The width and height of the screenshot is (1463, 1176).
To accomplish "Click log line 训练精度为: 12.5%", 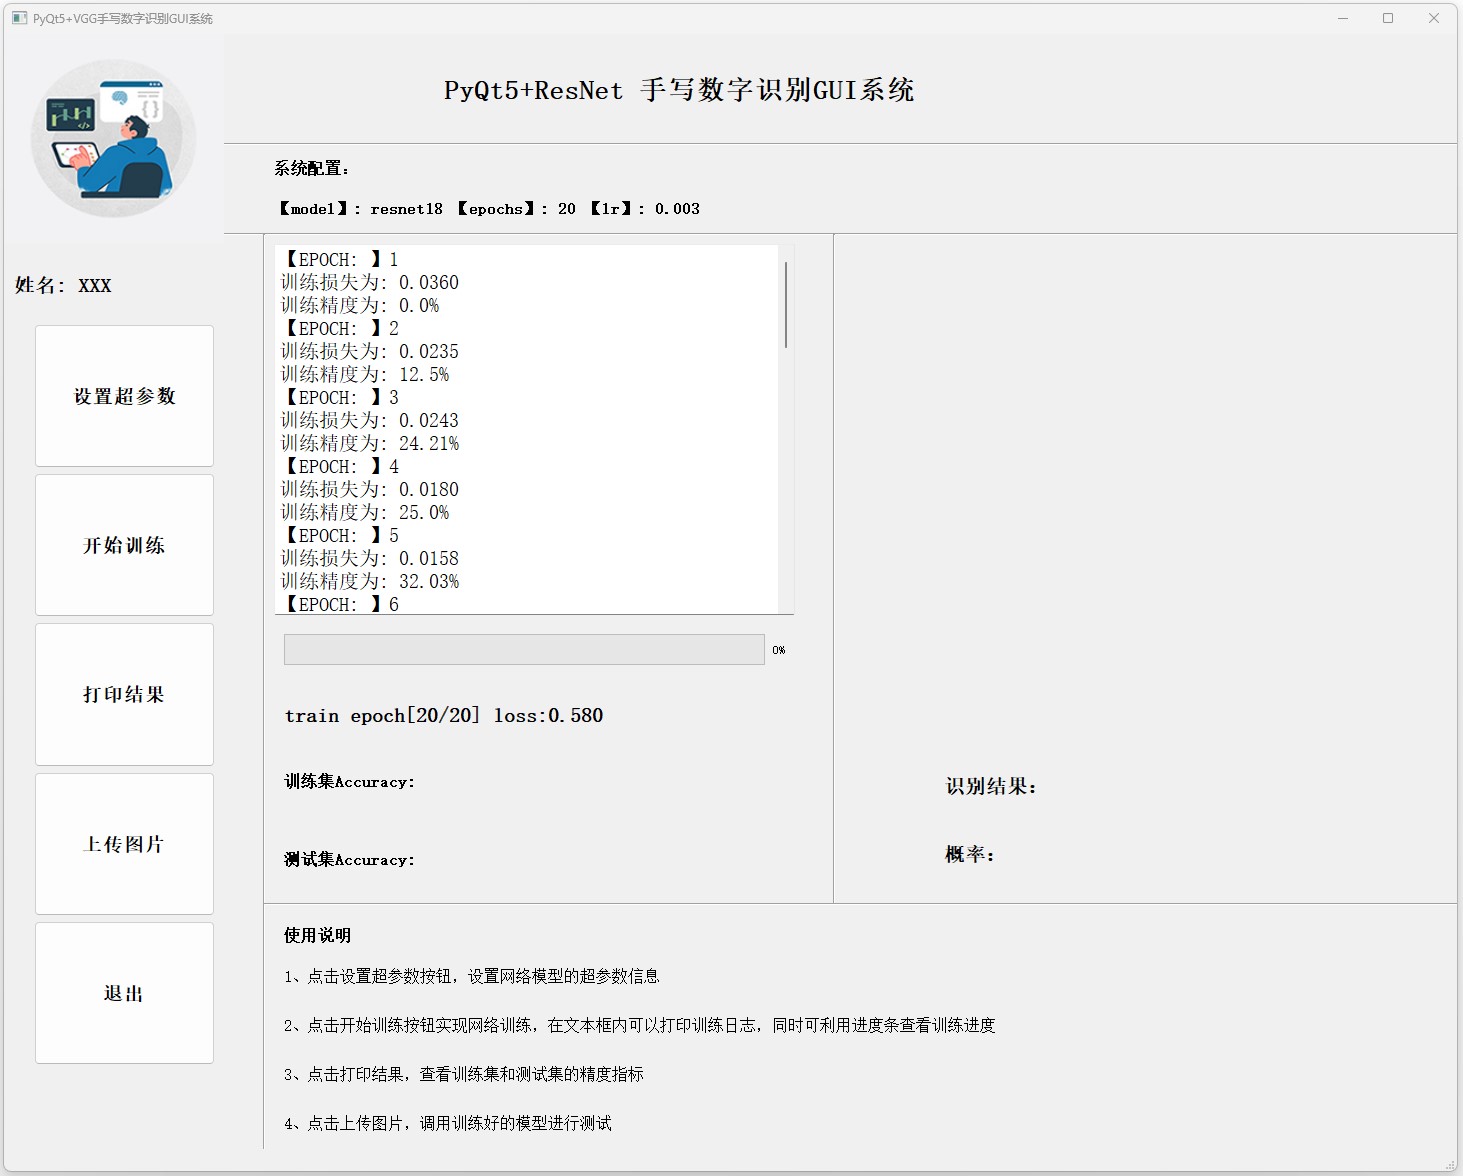I will tap(365, 374).
